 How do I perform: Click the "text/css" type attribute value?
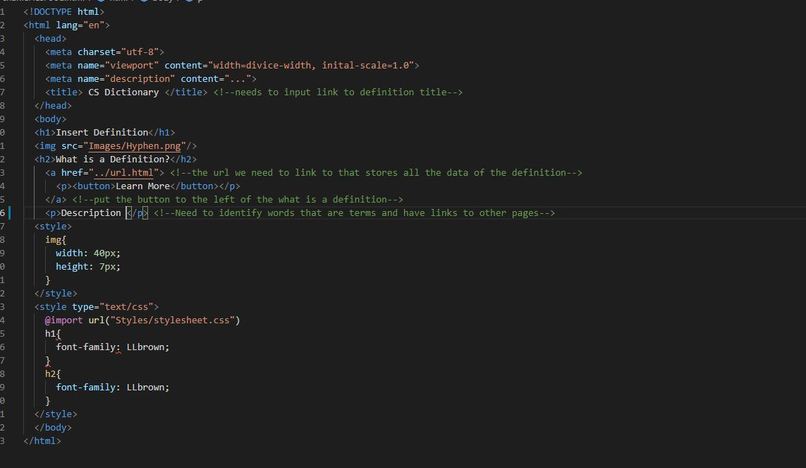click(x=126, y=306)
